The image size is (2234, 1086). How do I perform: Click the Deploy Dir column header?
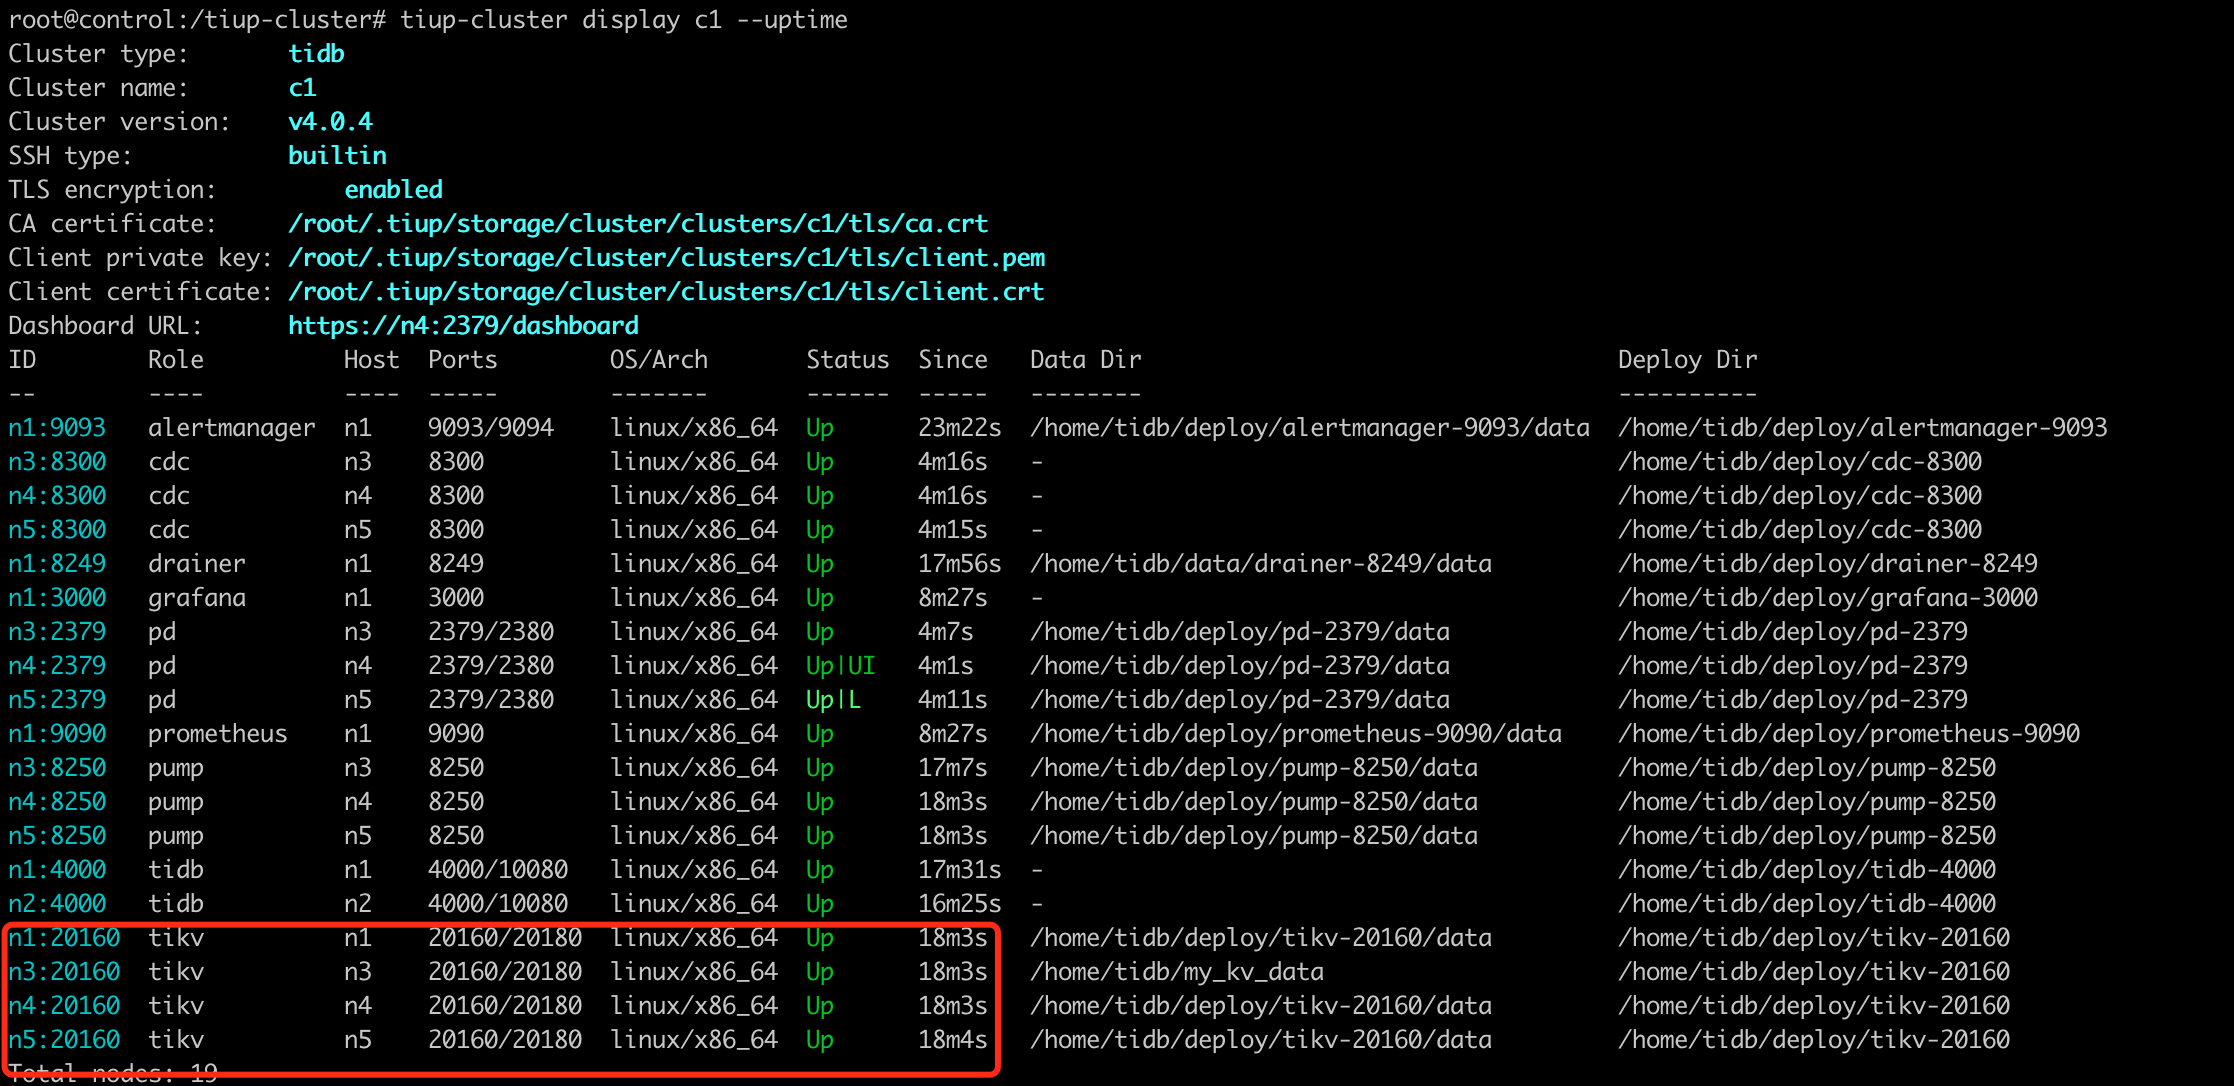coord(1688,360)
